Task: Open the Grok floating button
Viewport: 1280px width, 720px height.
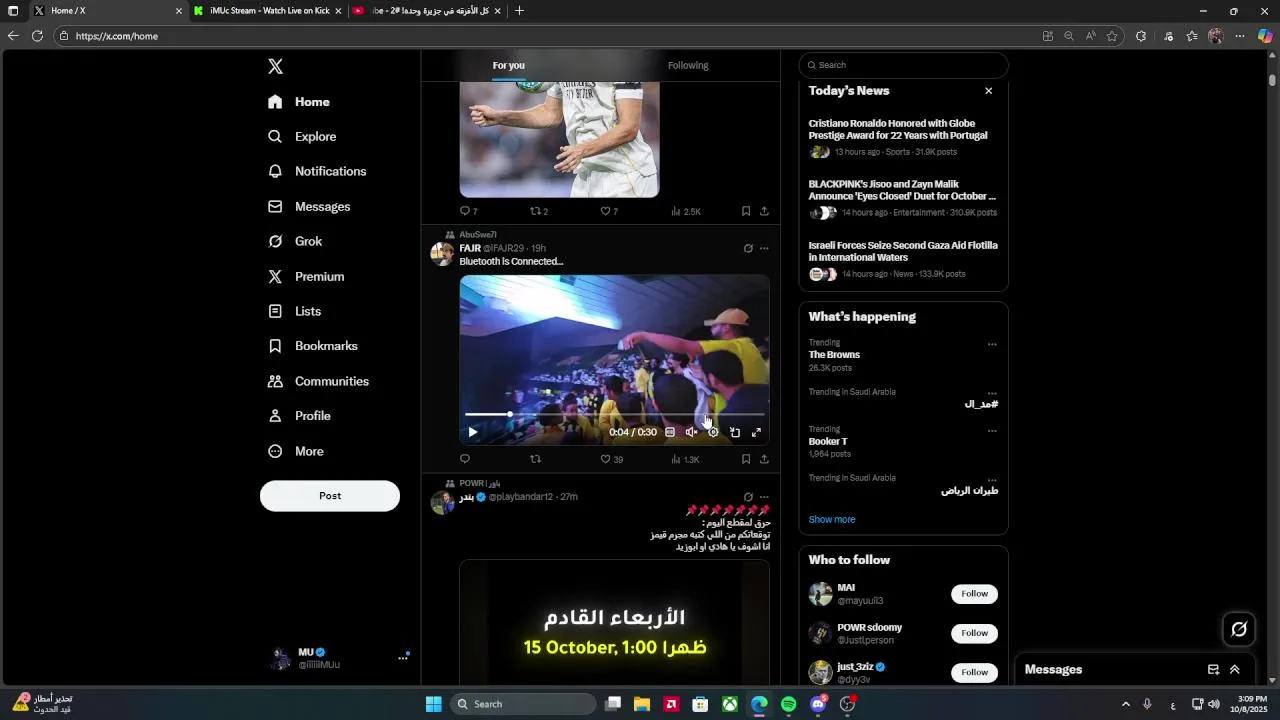Action: point(1239,629)
